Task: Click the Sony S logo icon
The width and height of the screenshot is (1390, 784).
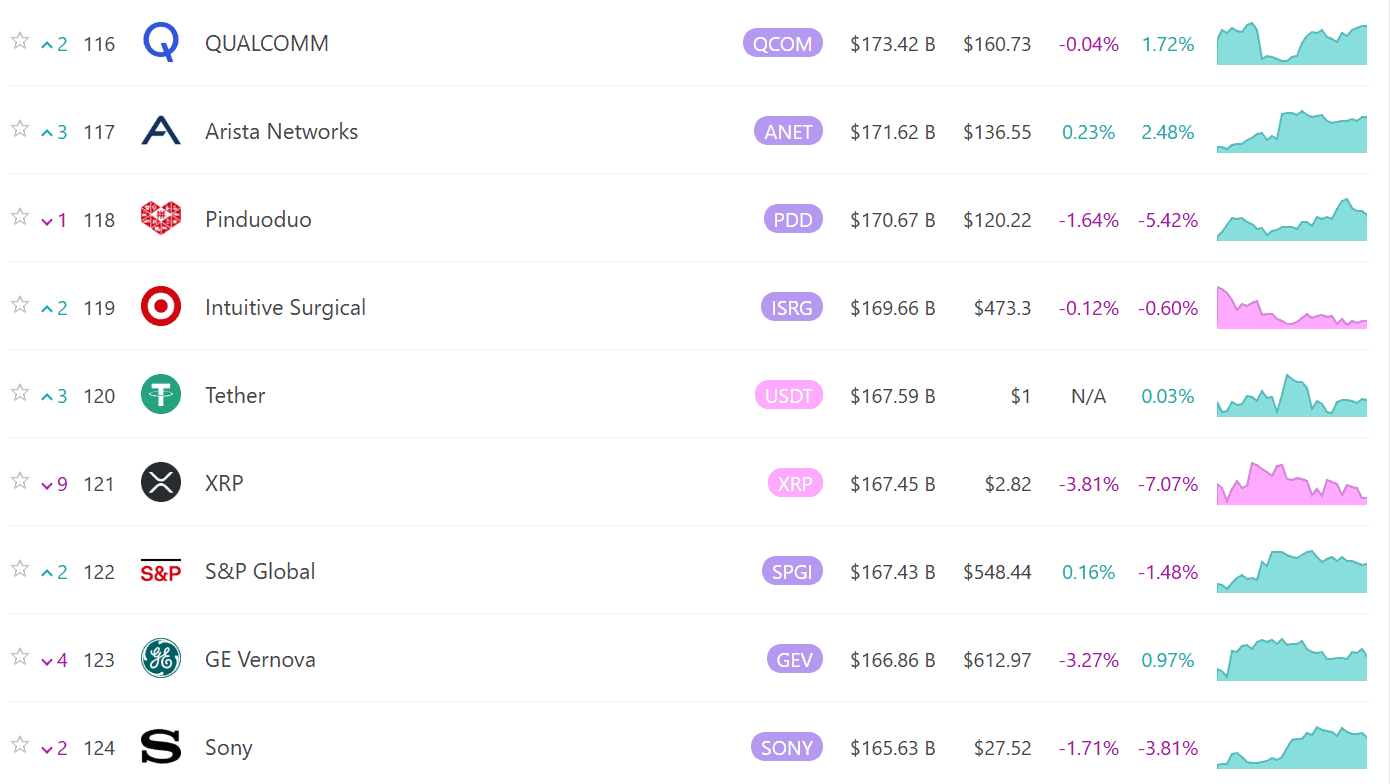Action: click(x=161, y=747)
